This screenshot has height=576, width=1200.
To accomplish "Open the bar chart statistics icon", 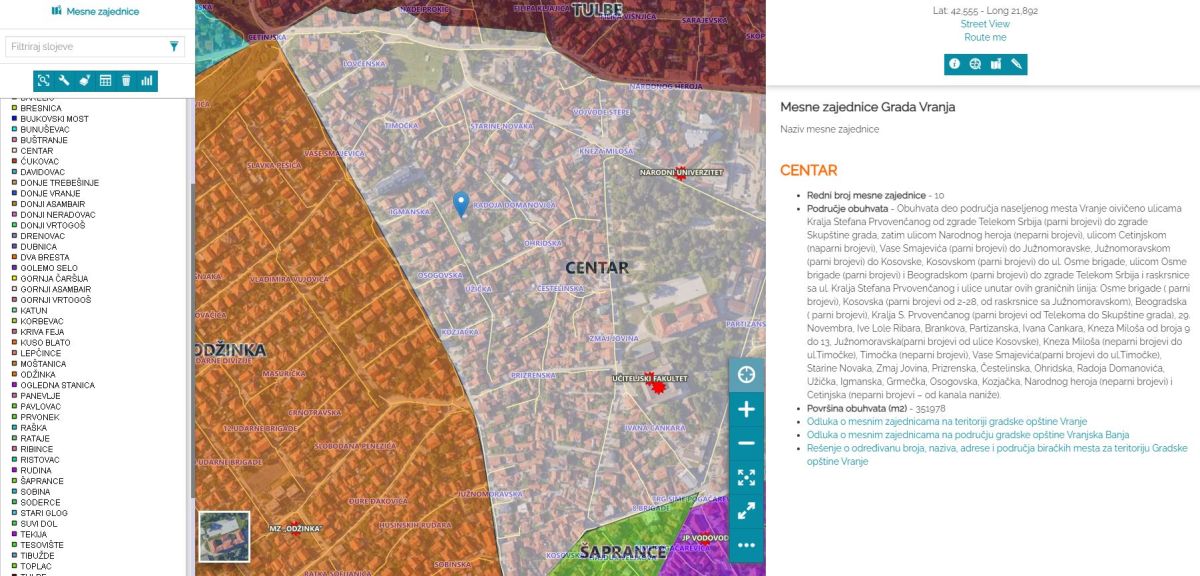I will point(147,81).
